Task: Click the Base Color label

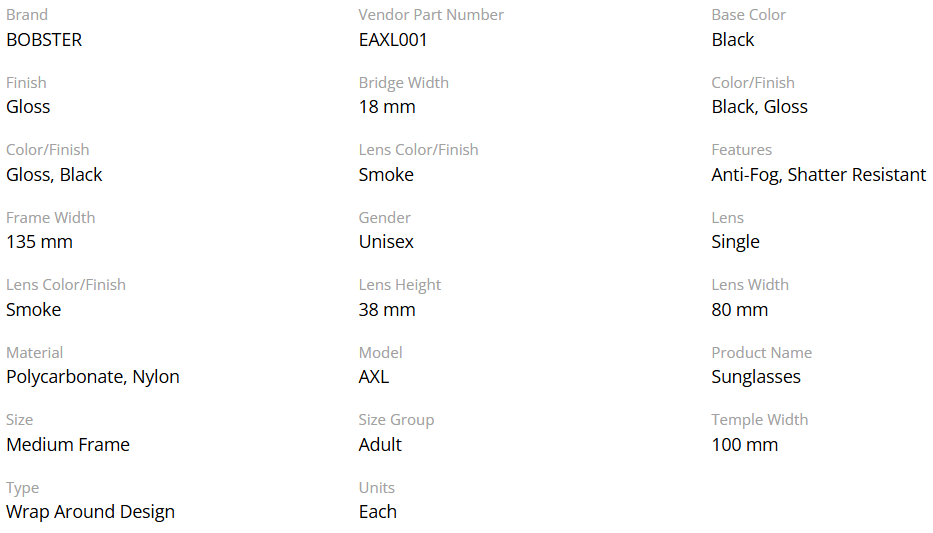Action: point(748,15)
